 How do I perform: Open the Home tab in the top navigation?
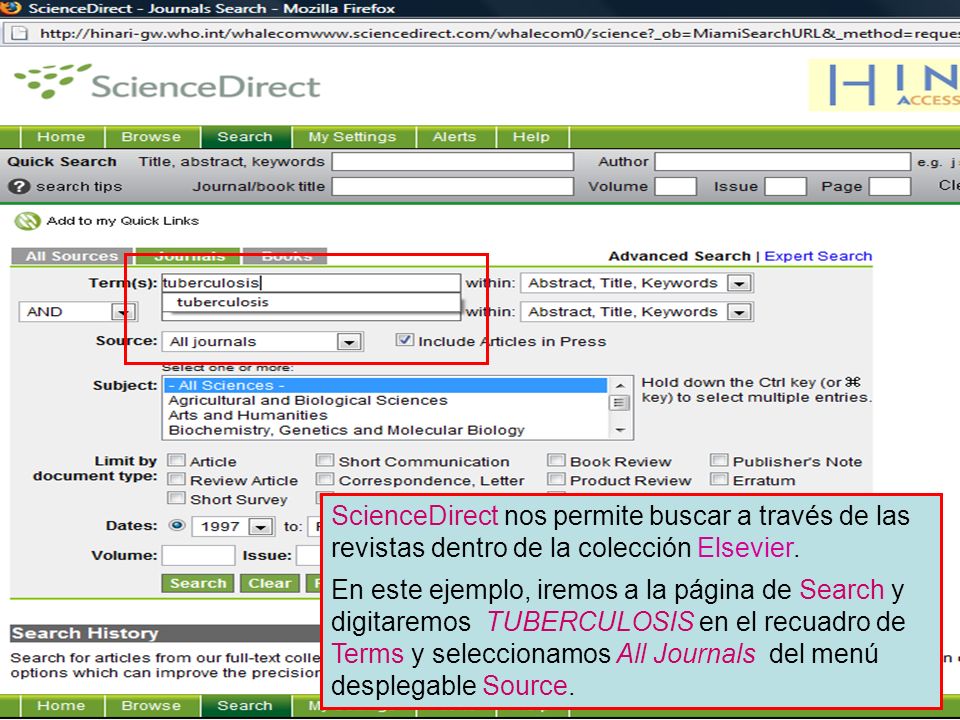(61, 137)
